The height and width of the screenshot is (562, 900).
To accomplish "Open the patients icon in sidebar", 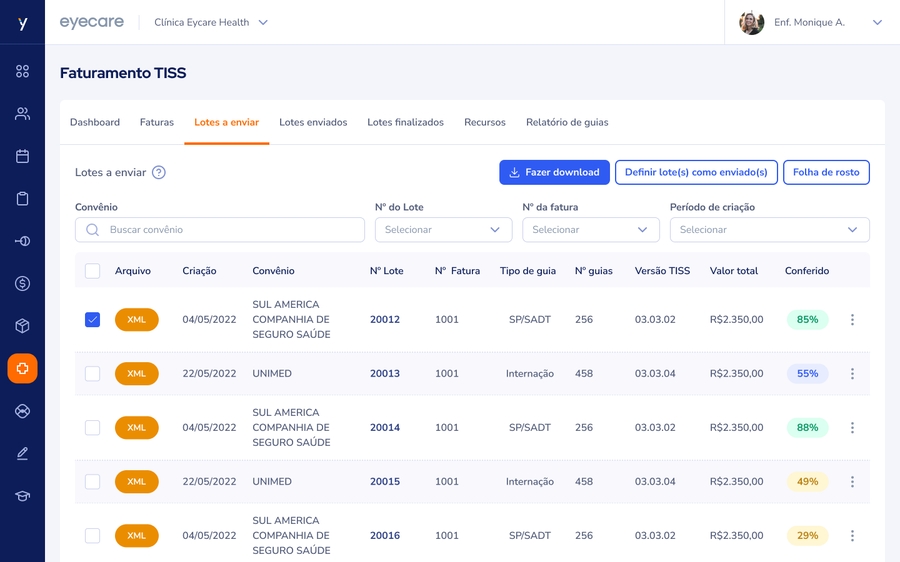I will tap(22, 114).
